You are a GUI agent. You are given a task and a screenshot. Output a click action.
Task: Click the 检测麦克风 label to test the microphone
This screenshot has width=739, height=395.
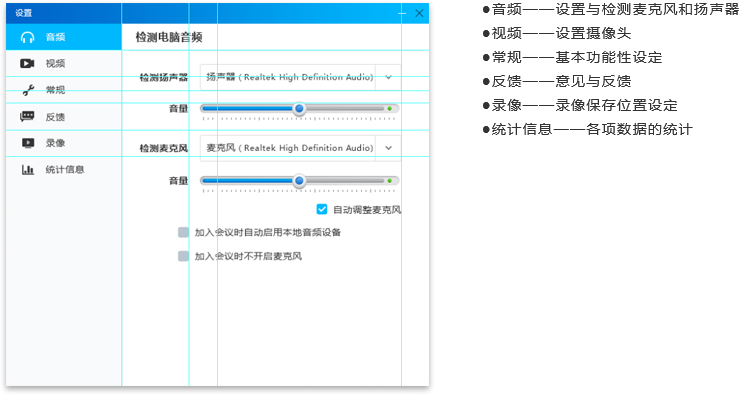click(164, 148)
